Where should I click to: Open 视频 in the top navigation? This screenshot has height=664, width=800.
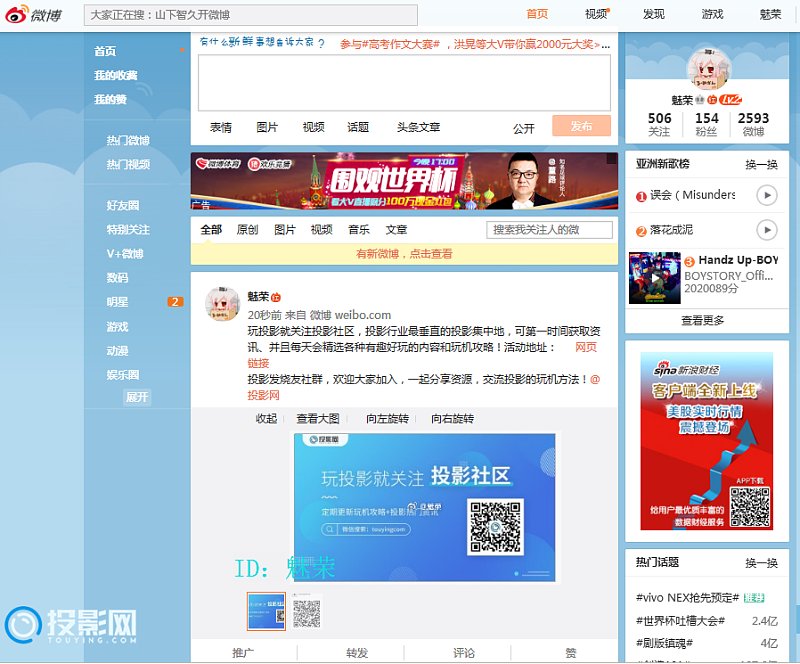(x=596, y=14)
